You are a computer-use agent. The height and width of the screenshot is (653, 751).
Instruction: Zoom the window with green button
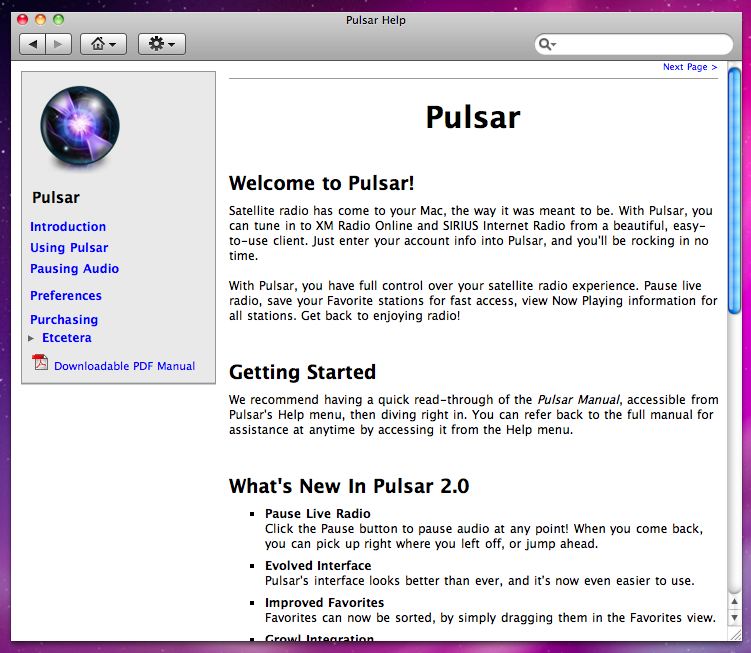click(58, 20)
